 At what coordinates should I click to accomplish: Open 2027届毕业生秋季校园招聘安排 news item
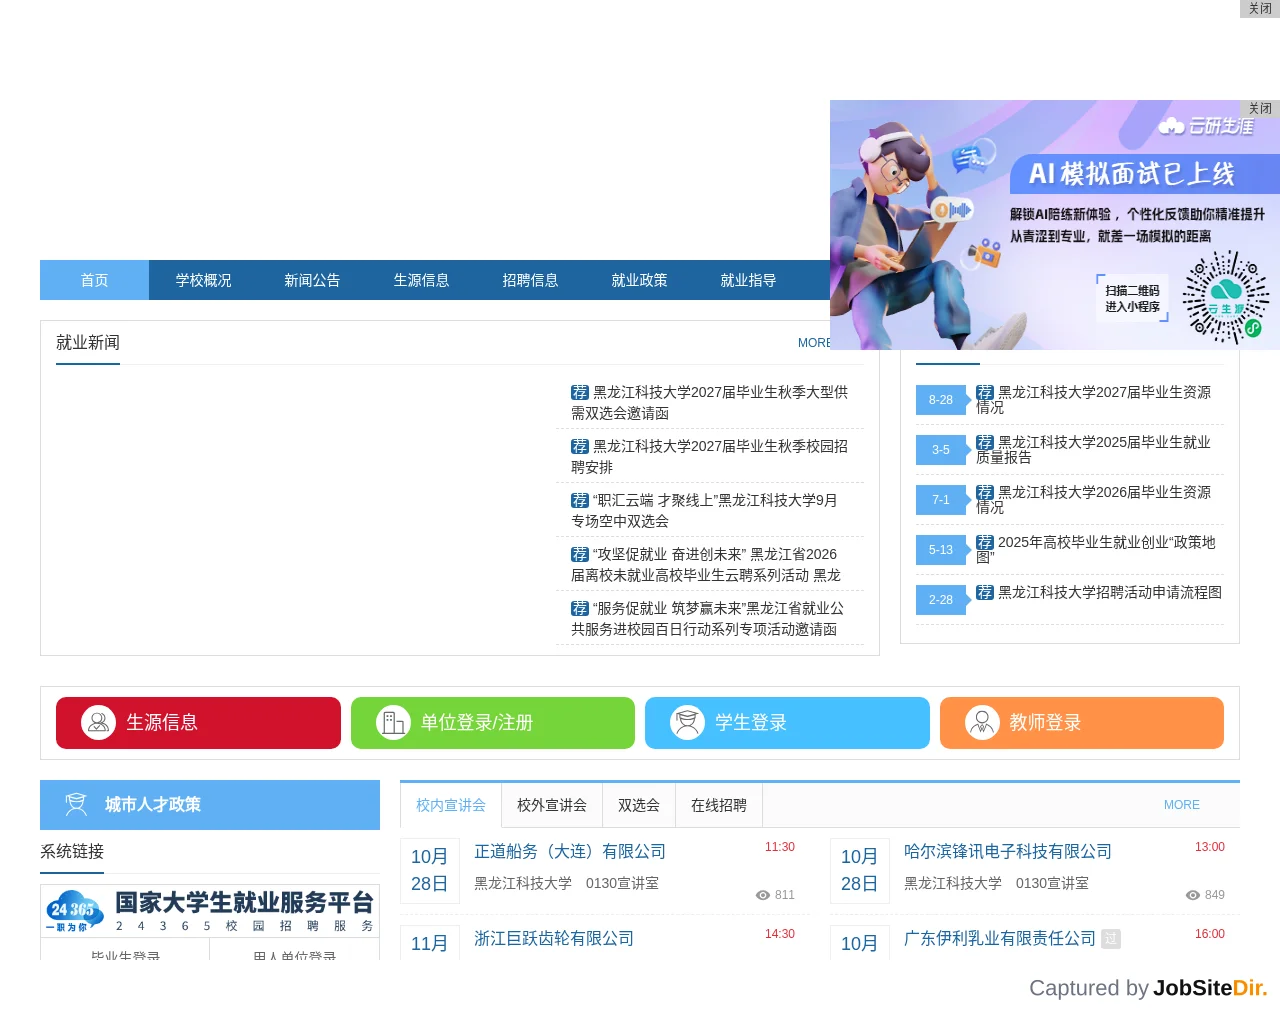(x=710, y=456)
